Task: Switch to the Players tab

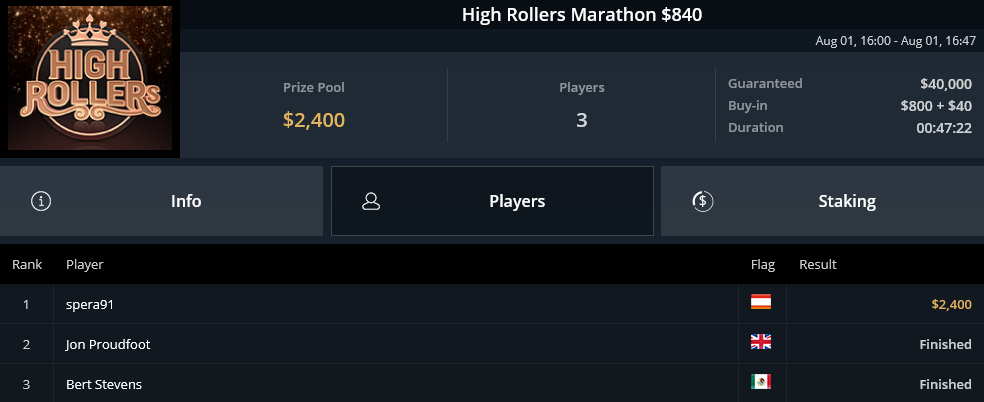Action: point(492,201)
